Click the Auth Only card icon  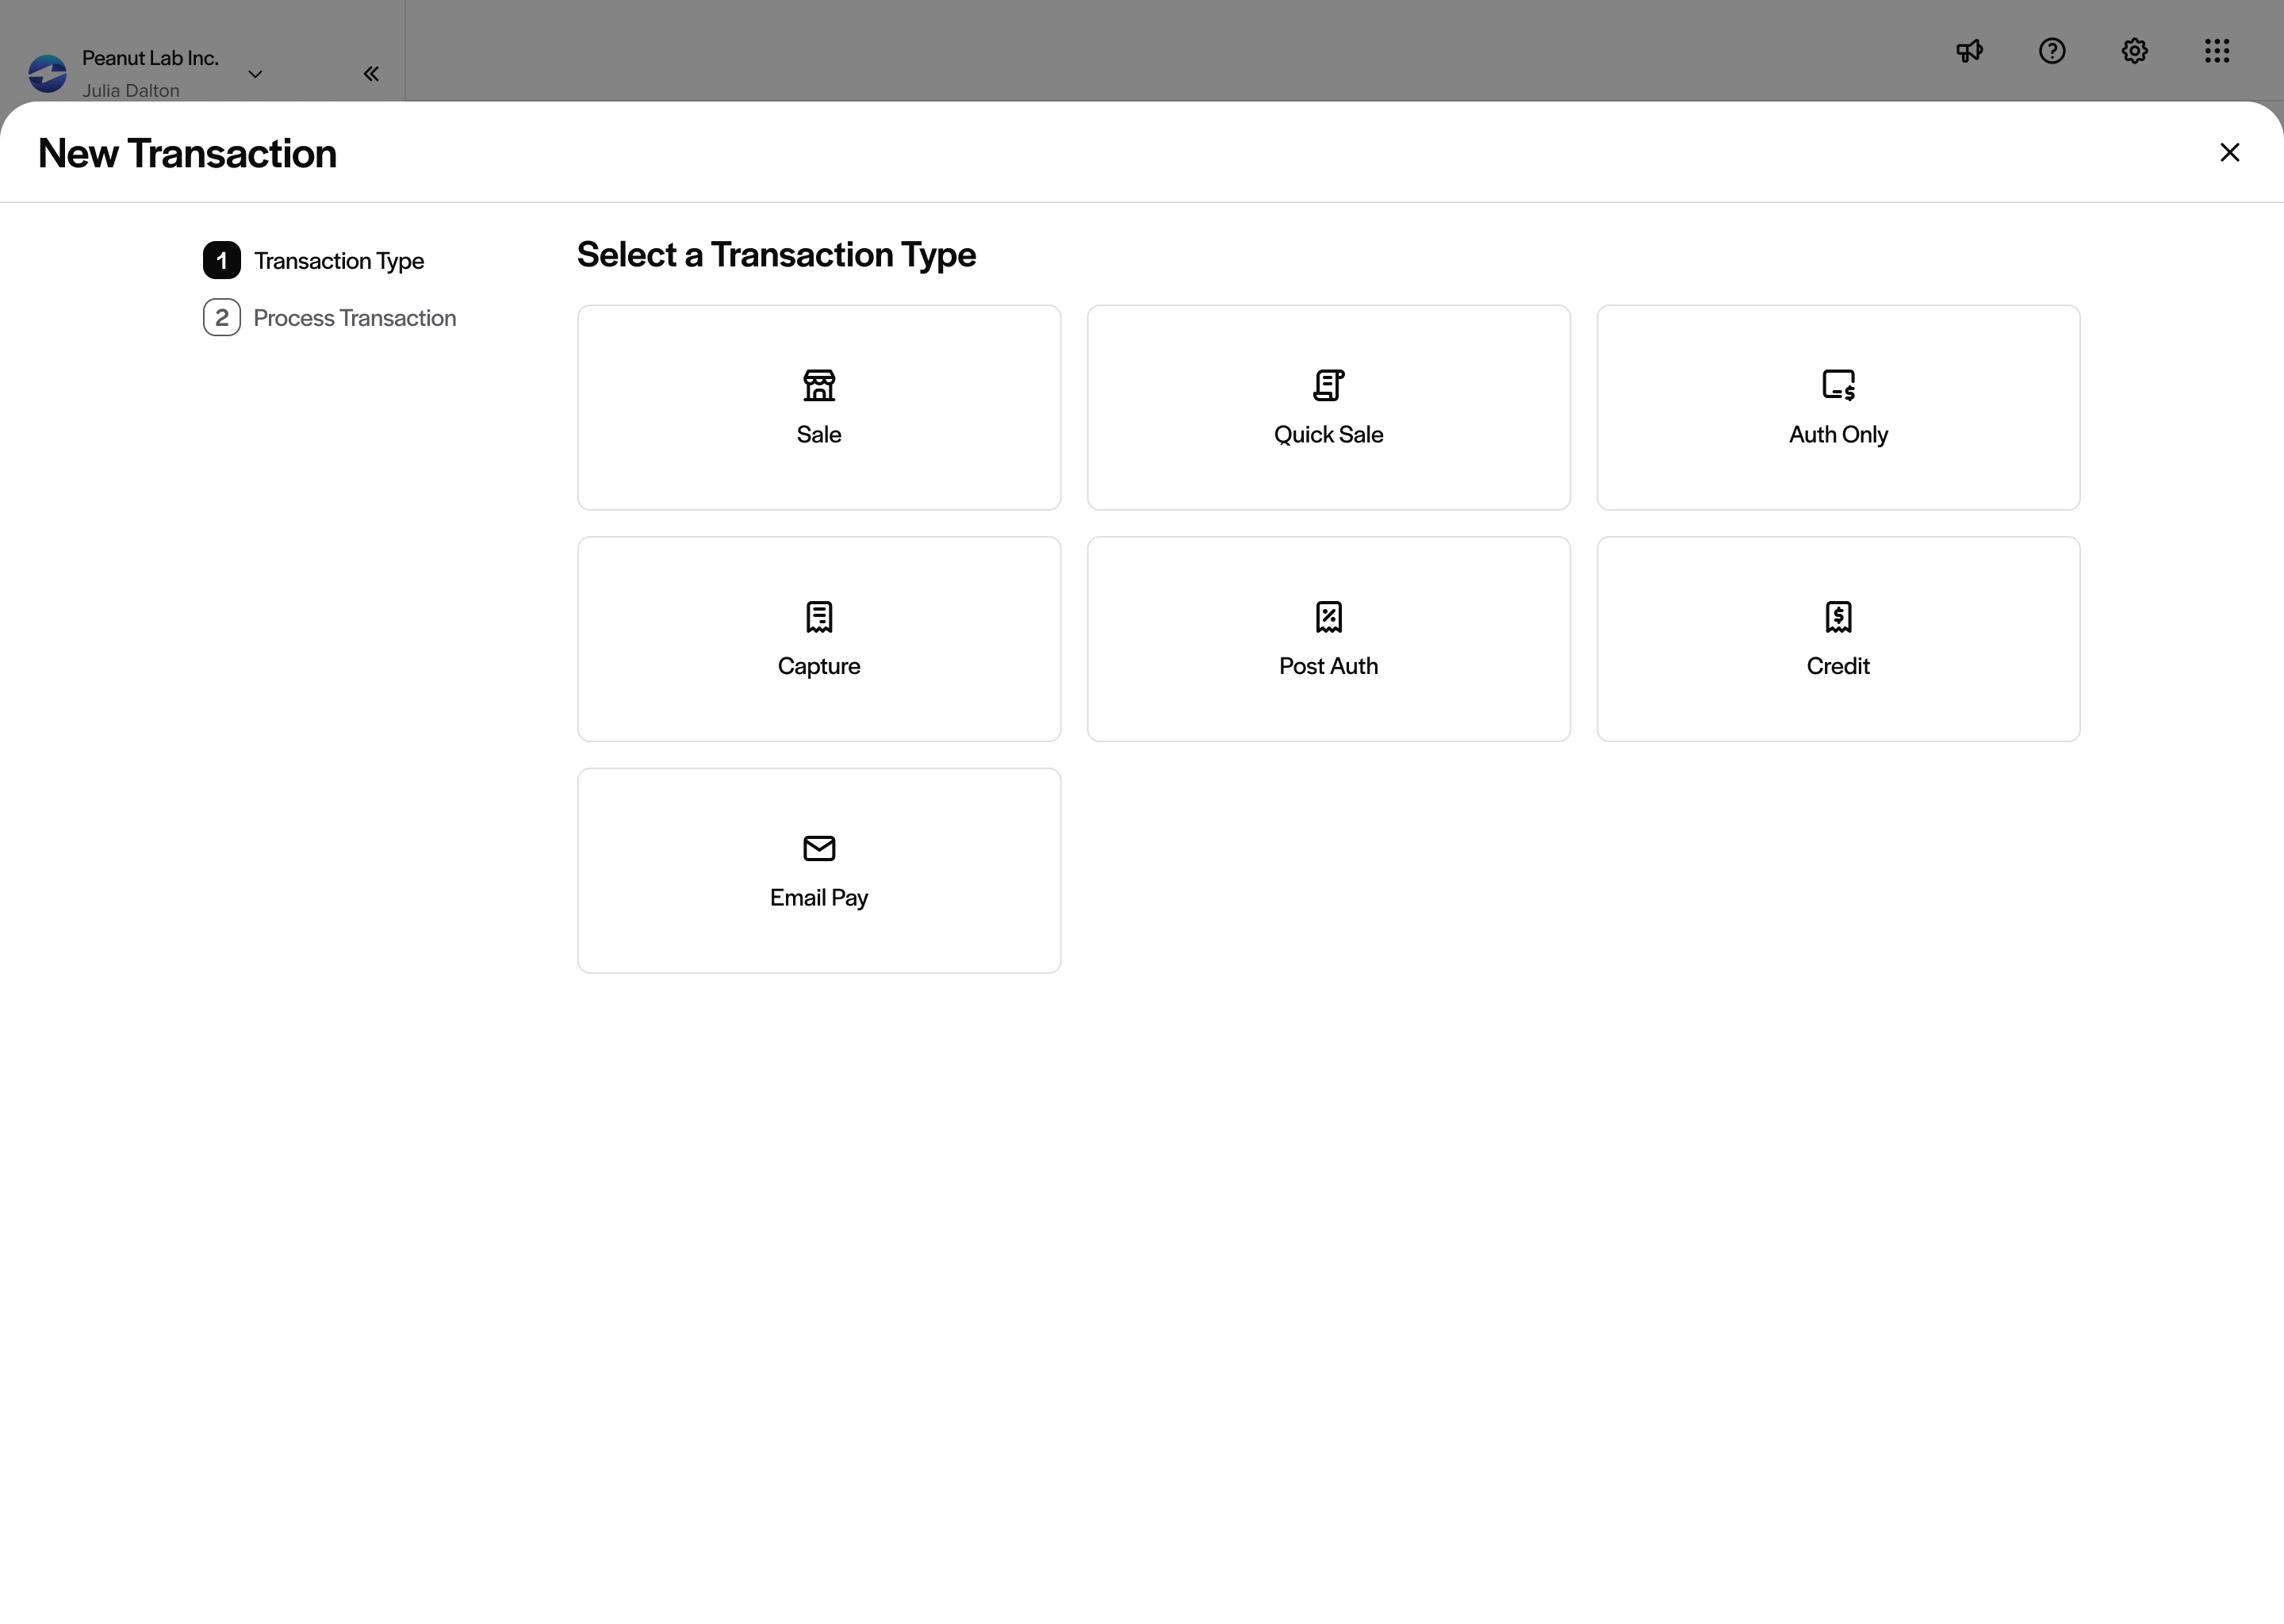tap(1838, 385)
